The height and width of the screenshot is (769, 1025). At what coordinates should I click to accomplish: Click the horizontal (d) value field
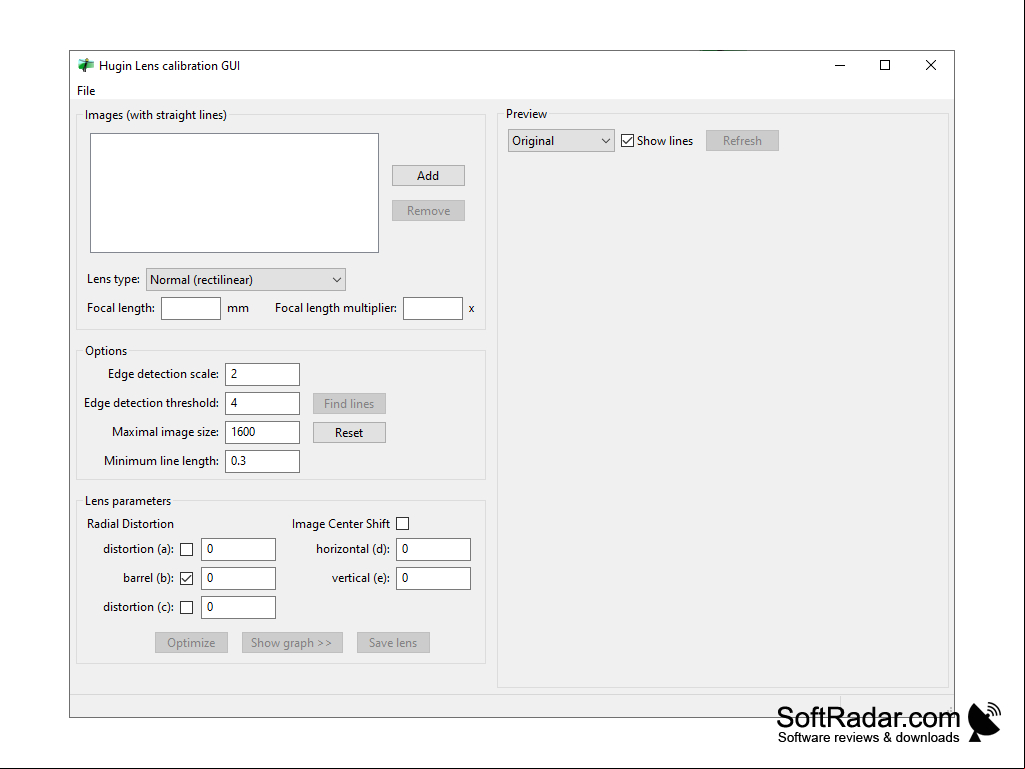coord(433,549)
